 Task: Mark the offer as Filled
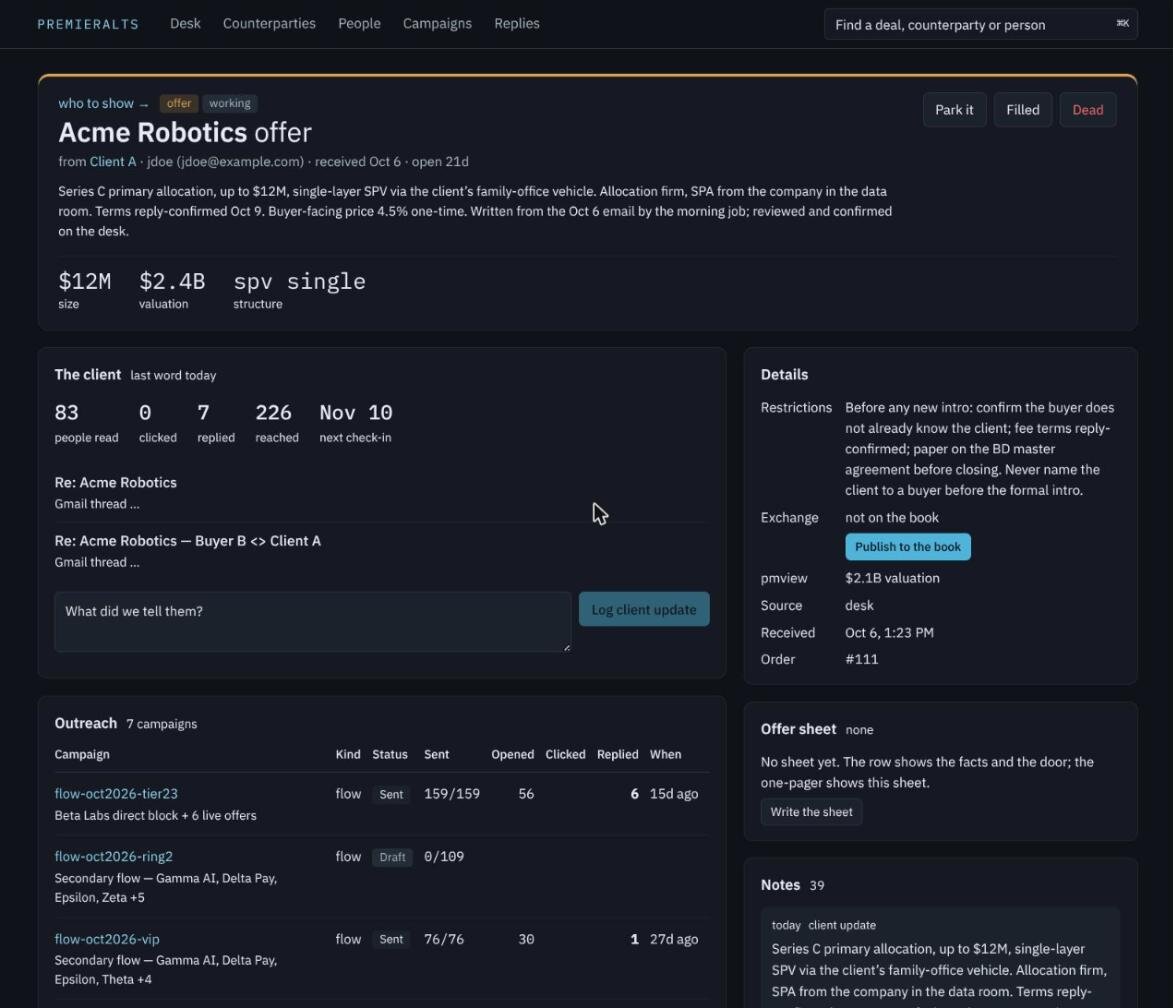tap(1023, 110)
